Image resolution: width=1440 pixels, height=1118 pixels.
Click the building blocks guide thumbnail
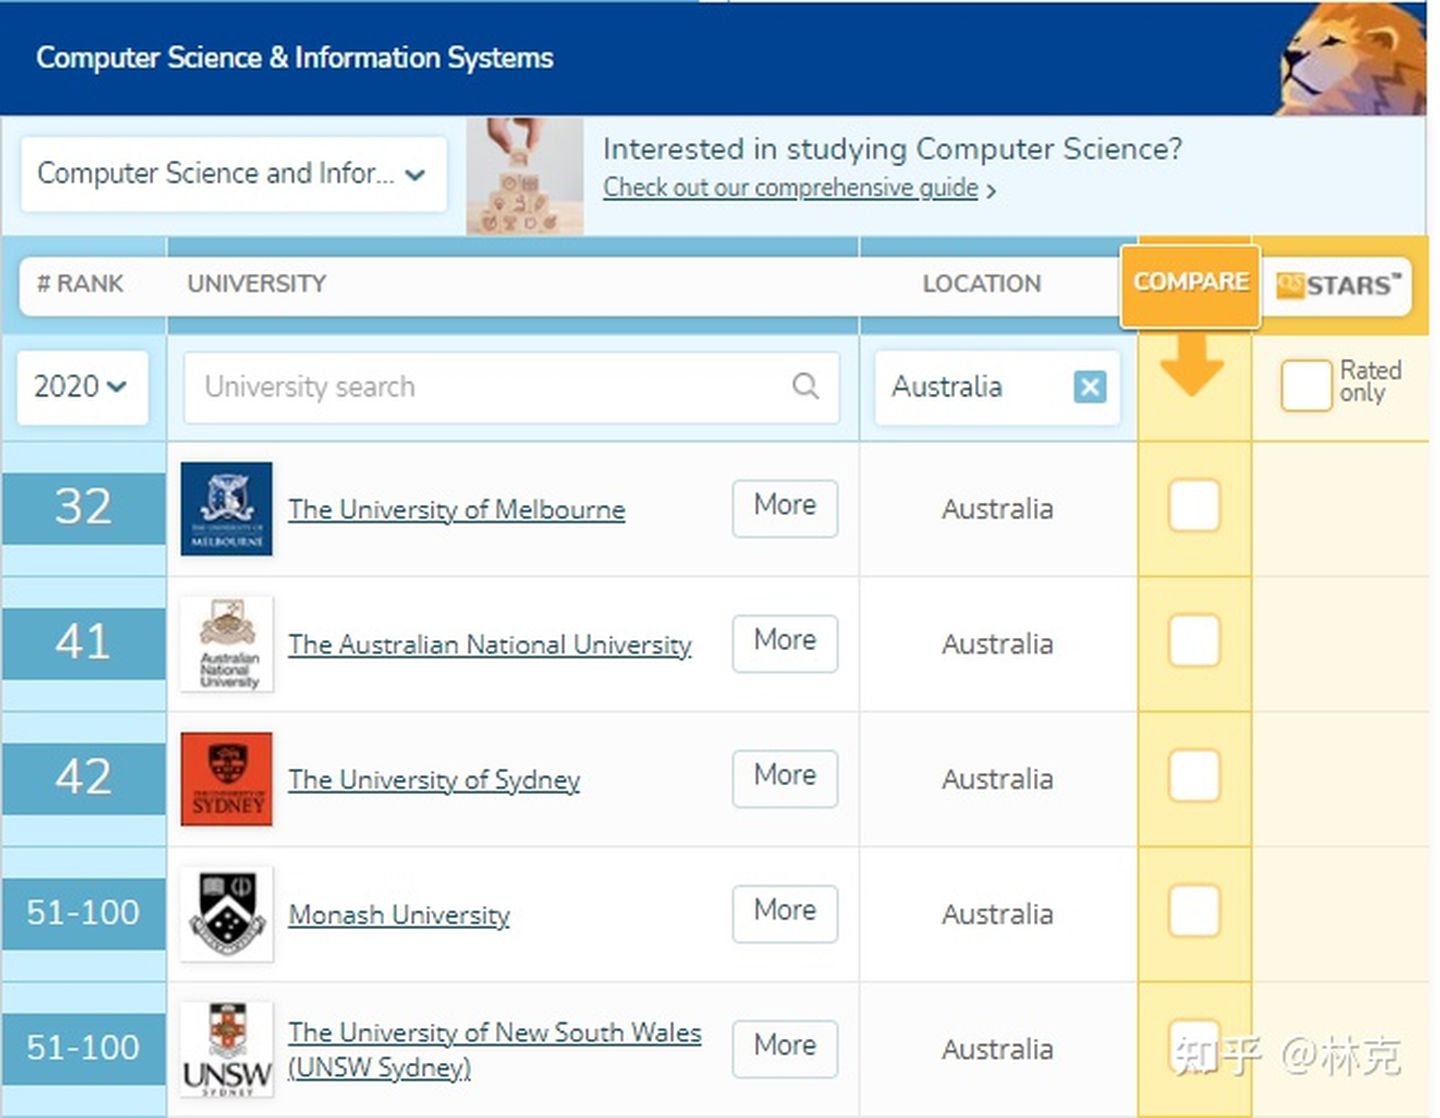525,176
